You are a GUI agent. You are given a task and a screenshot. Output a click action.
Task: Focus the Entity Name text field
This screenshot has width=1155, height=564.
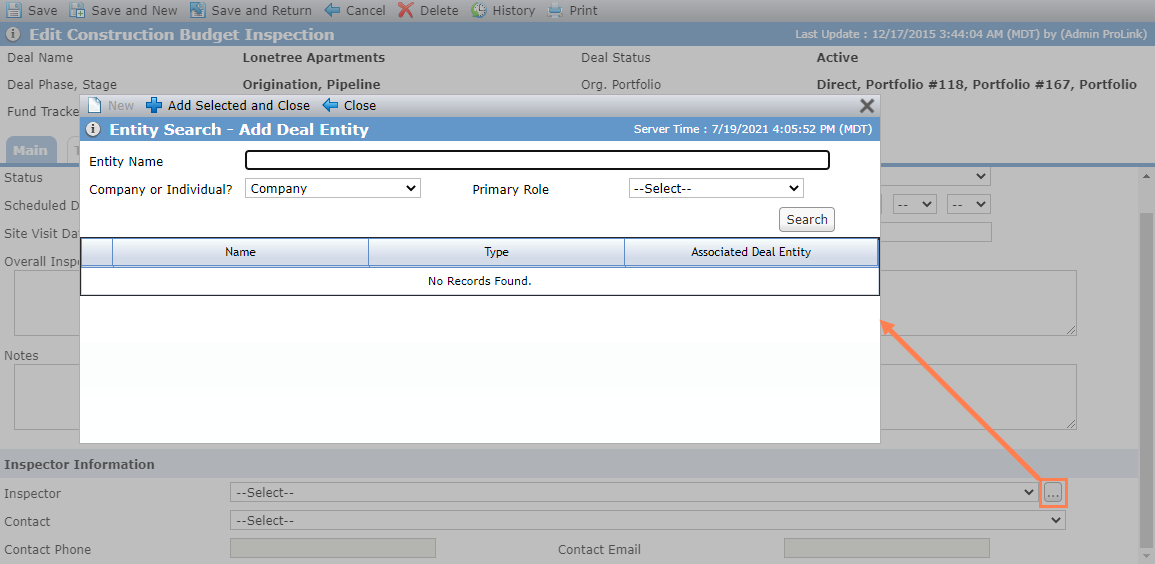[538, 160]
